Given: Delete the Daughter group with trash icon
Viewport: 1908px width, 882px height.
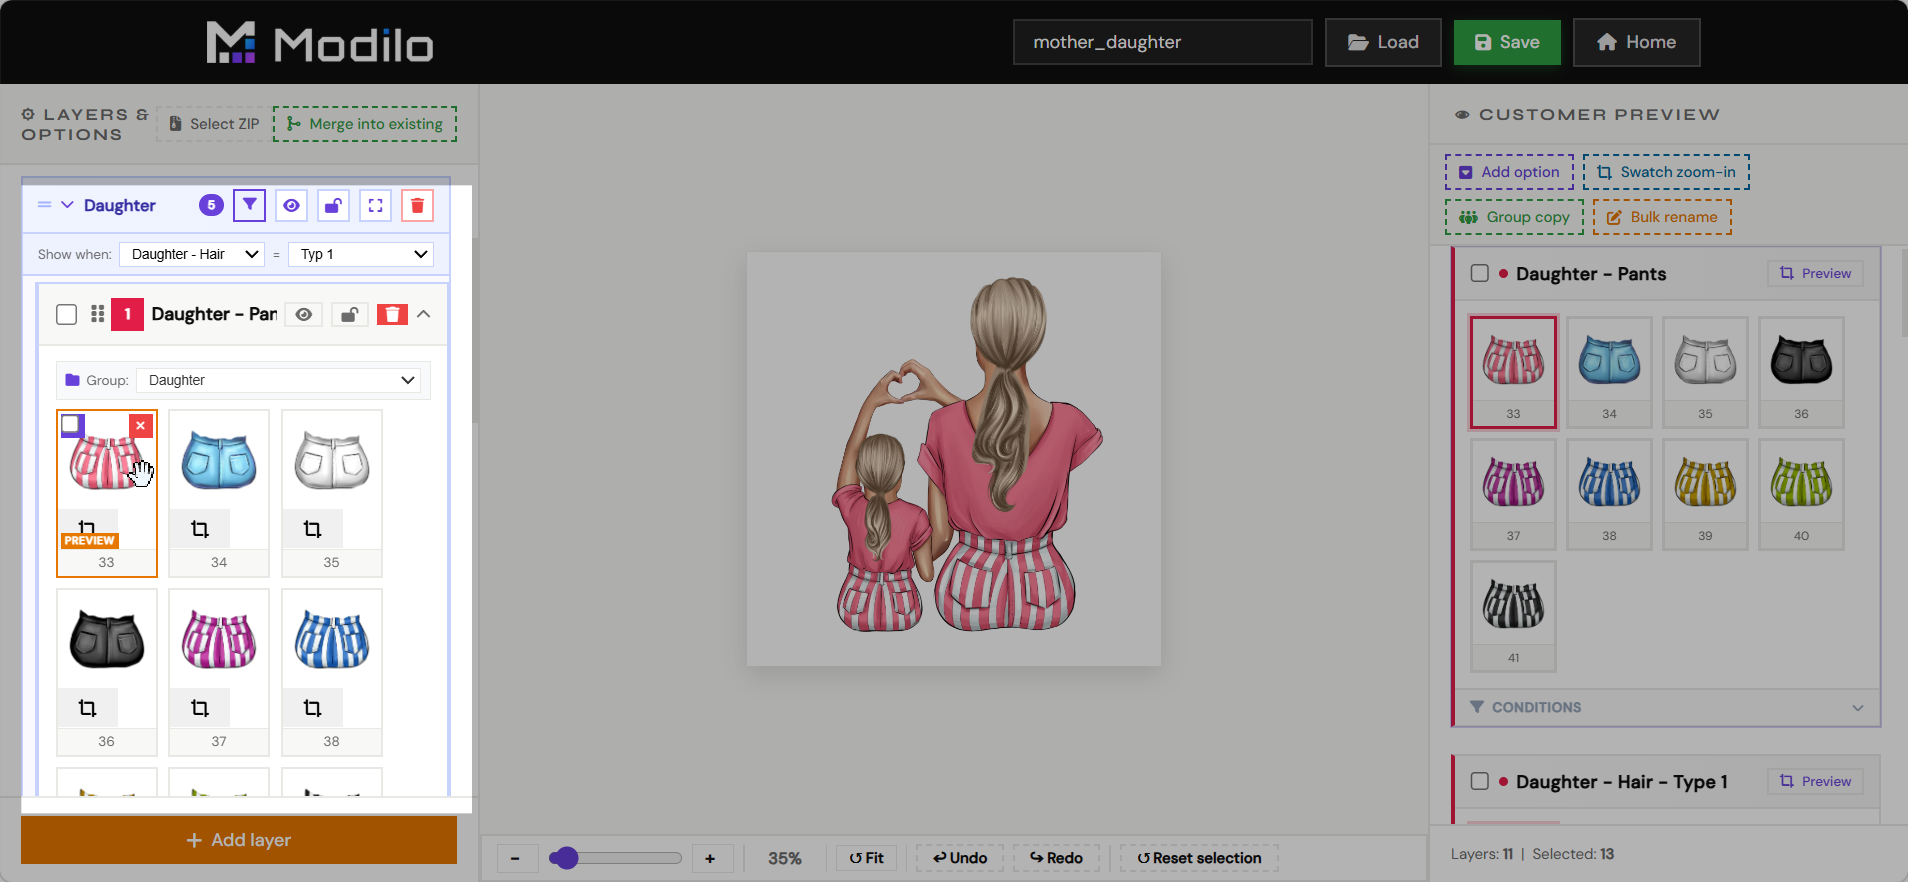Looking at the screenshot, I should click(x=417, y=205).
